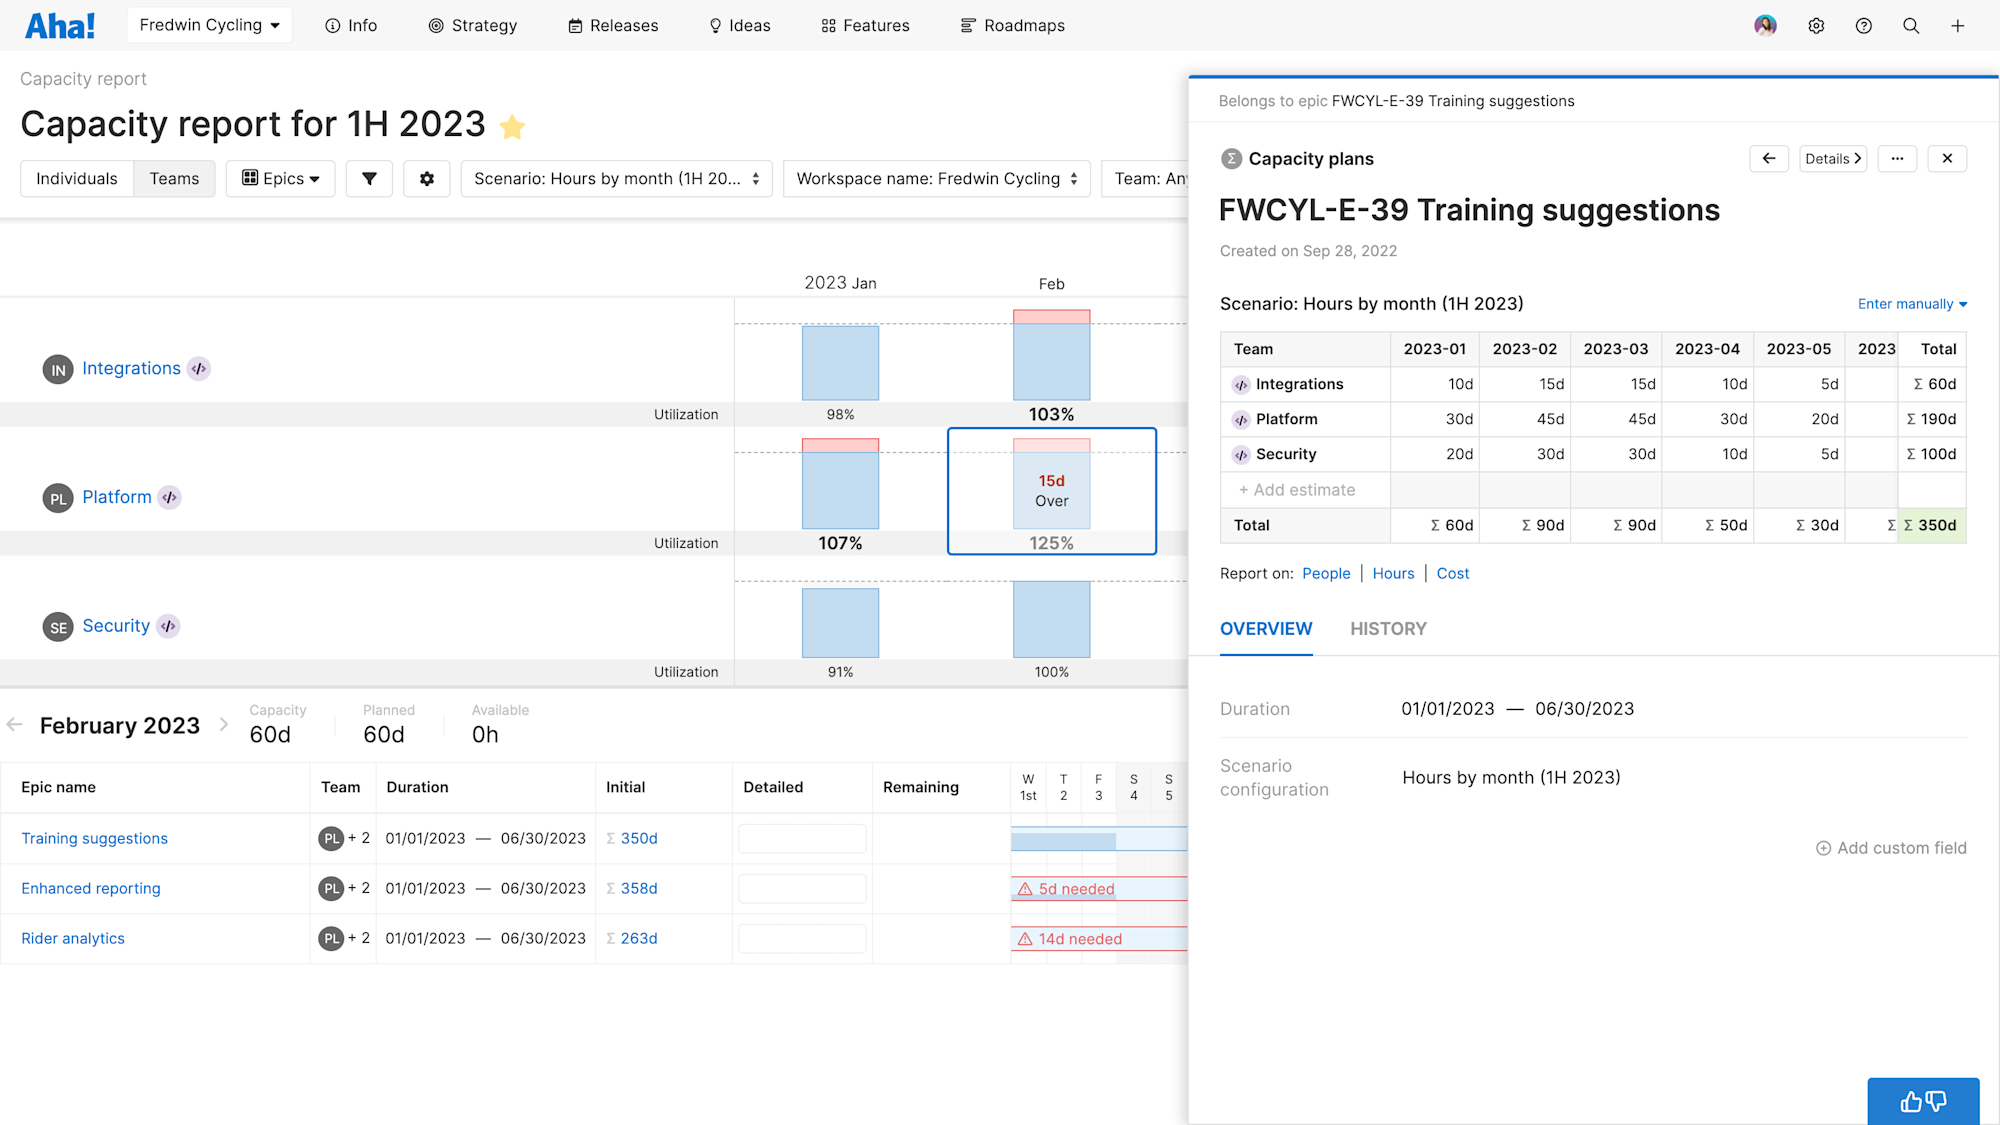The width and height of the screenshot is (2000, 1125).
Task: Open account settings gear in the top bar
Action: (x=1816, y=25)
